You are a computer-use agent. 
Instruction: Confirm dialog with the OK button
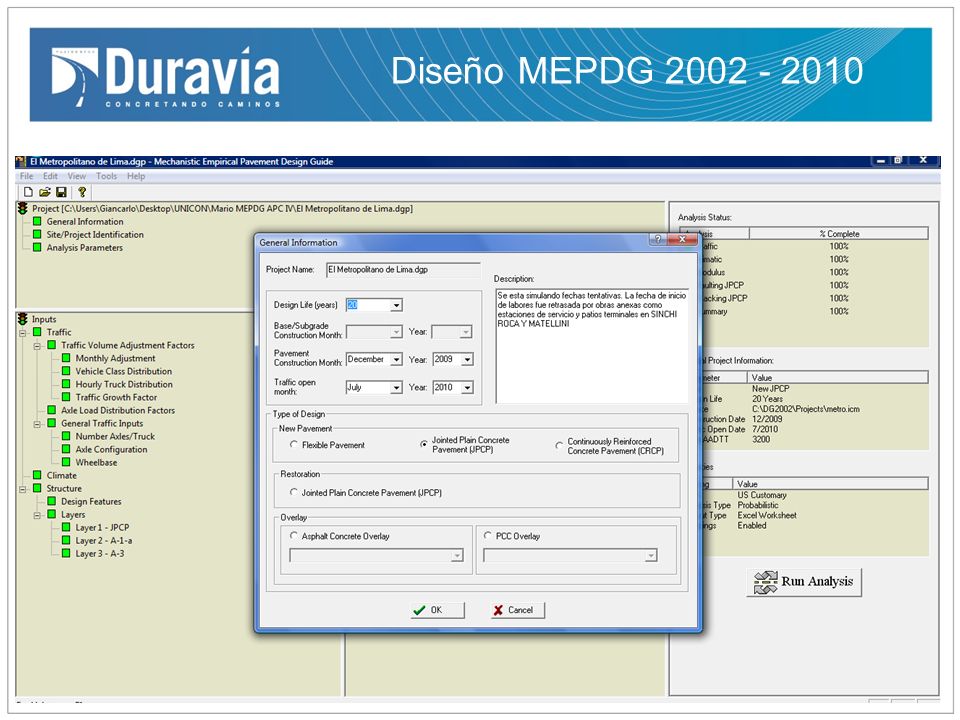tap(437, 610)
